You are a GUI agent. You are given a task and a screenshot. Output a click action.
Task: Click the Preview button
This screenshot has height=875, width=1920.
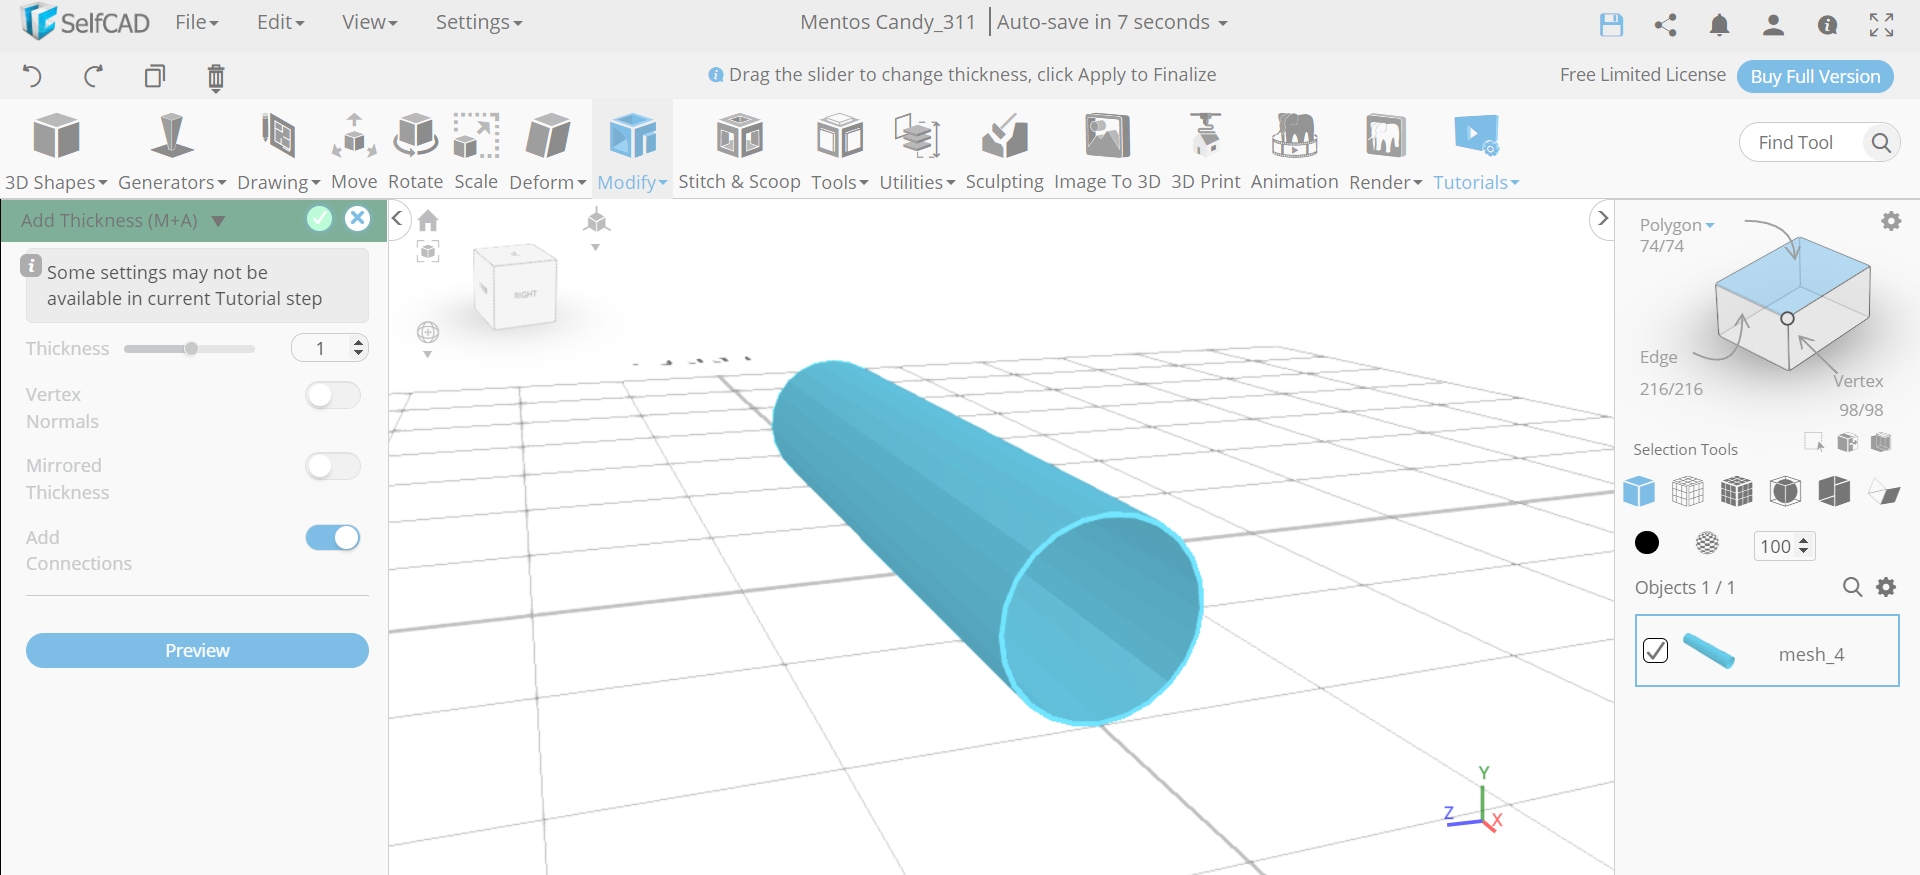197,651
